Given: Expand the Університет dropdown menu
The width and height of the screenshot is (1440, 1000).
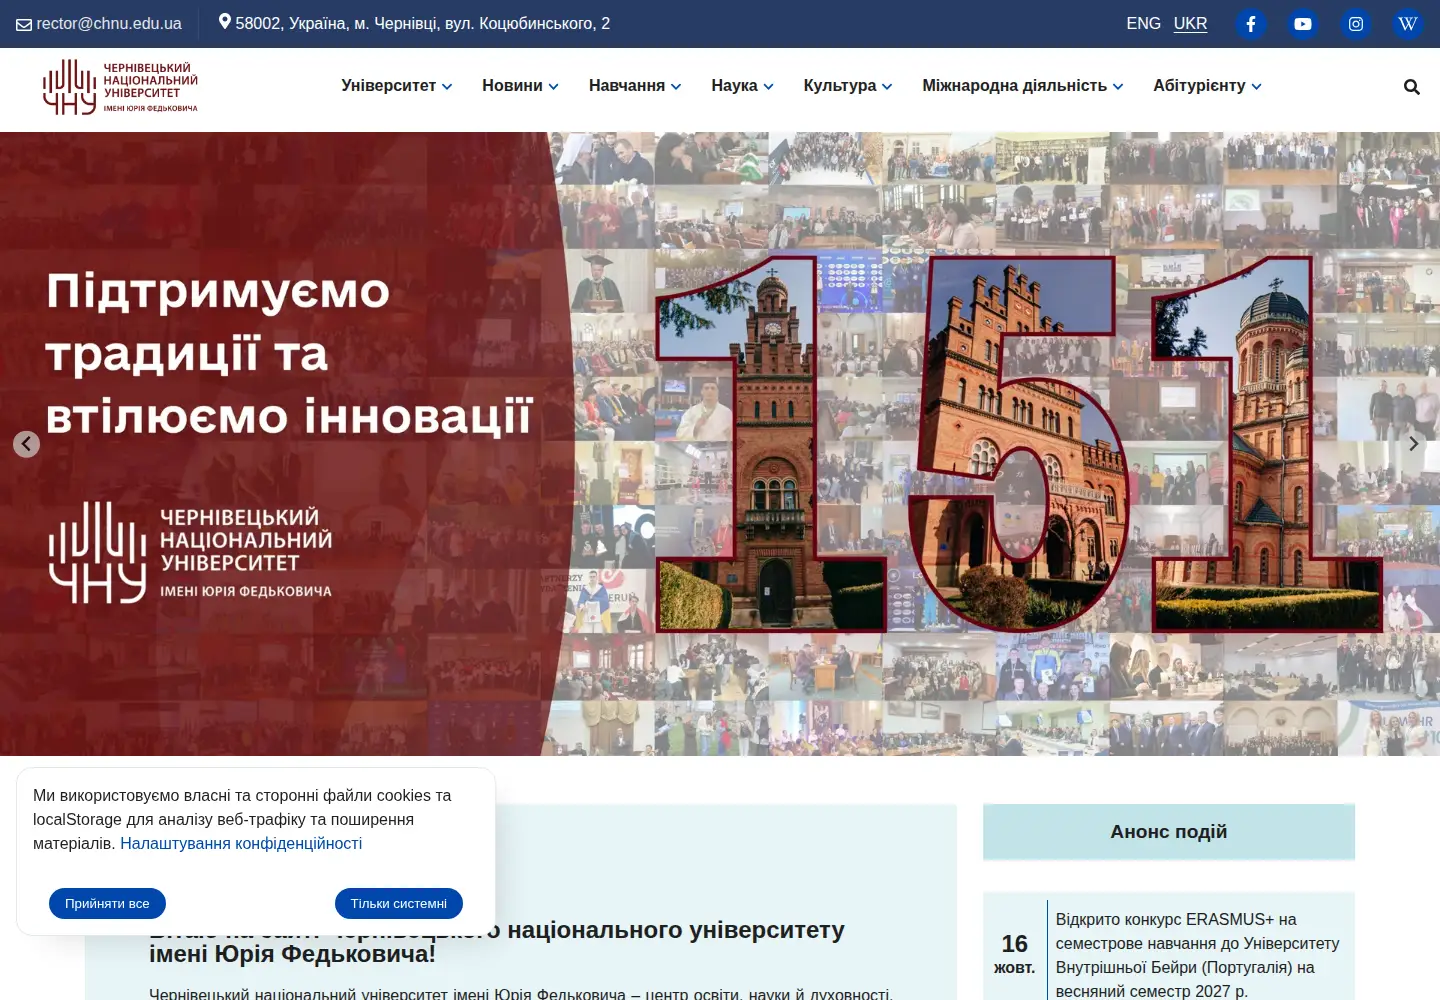Looking at the screenshot, I should pyautogui.click(x=397, y=86).
